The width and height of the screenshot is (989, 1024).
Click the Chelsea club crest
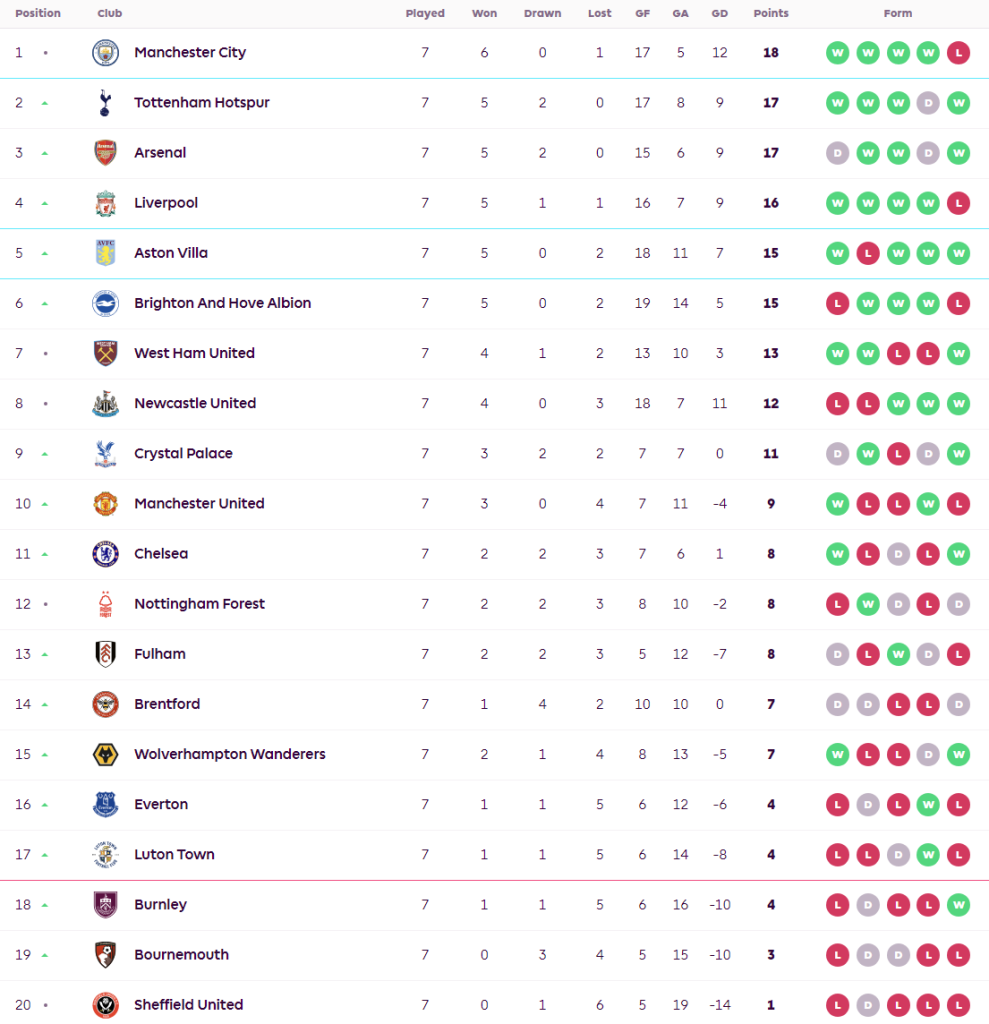(x=105, y=553)
